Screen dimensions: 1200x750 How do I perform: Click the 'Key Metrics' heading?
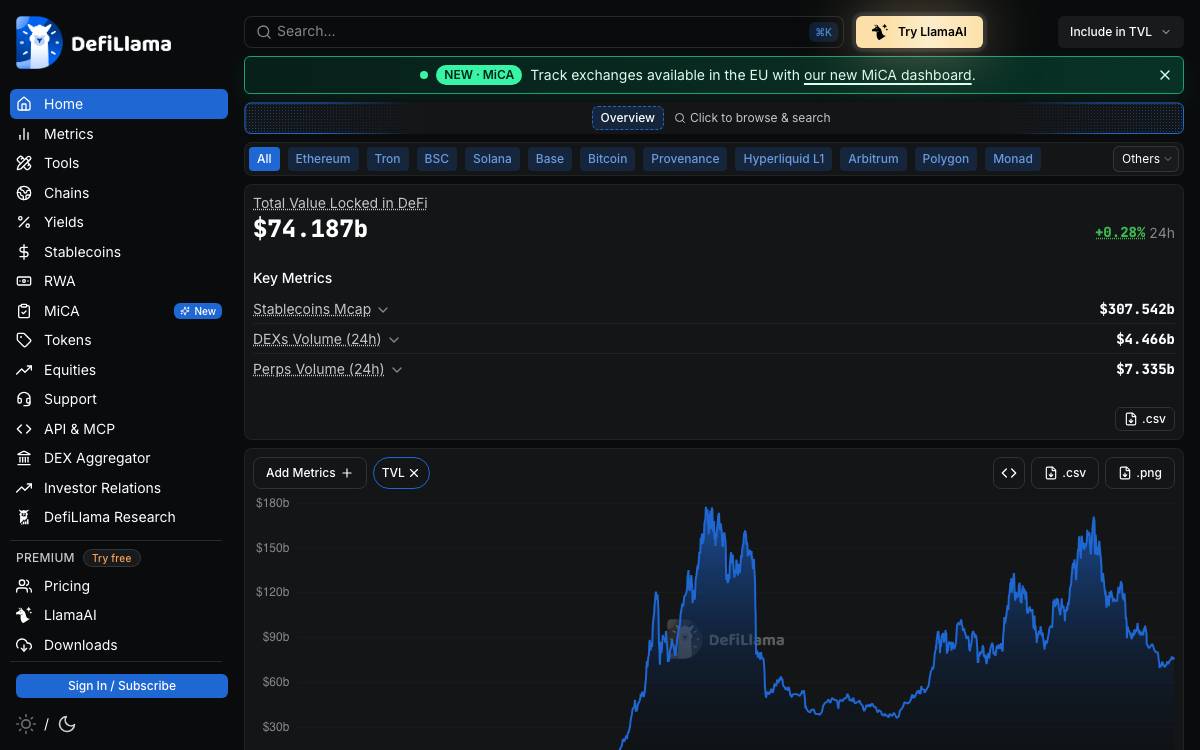pos(292,278)
